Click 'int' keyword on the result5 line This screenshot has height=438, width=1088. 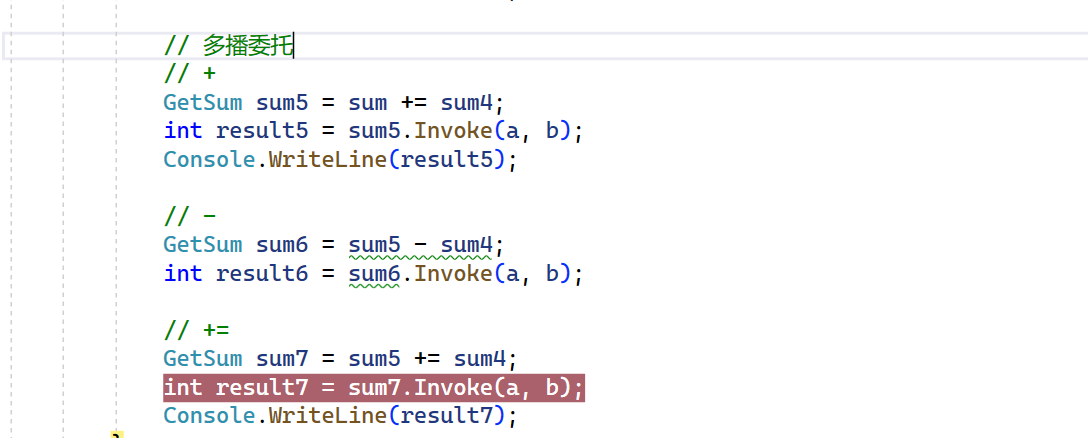pyautogui.click(x=183, y=131)
